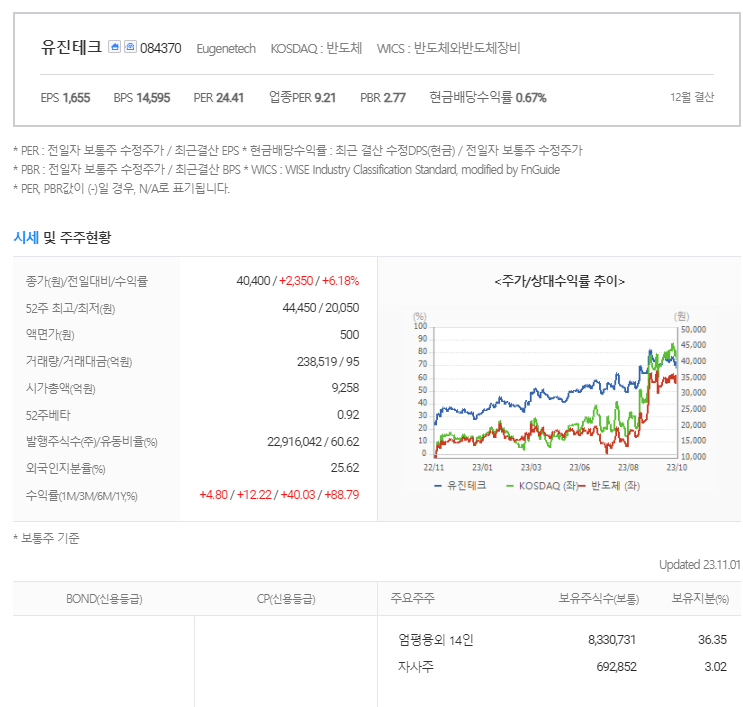743x707 pixels.
Task: Click ownership stake 36.35
Action: point(712,640)
